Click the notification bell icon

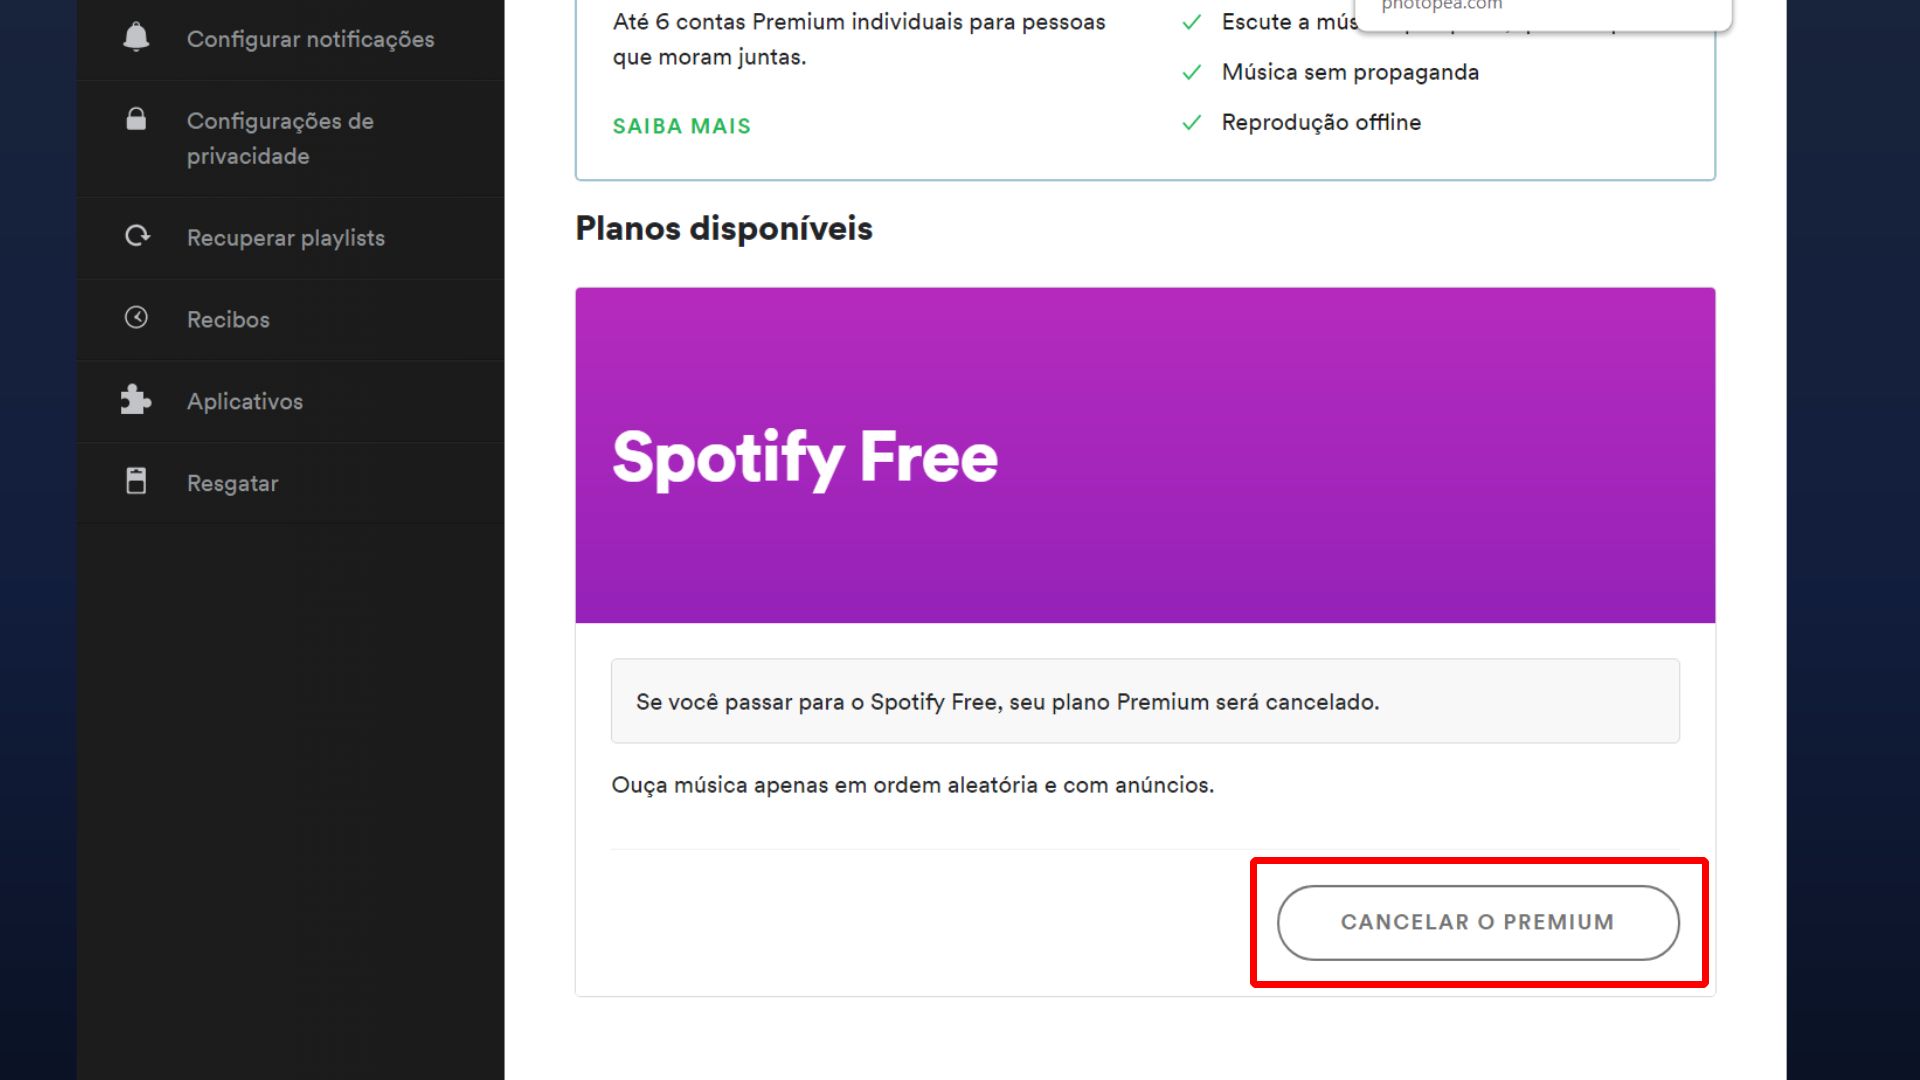pyautogui.click(x=136, y=37)
